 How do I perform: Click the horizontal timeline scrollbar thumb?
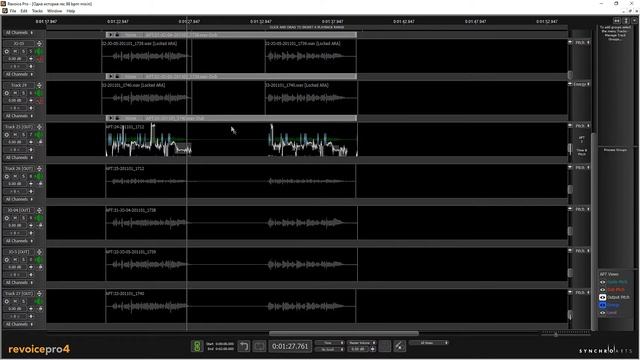[344, 333]
